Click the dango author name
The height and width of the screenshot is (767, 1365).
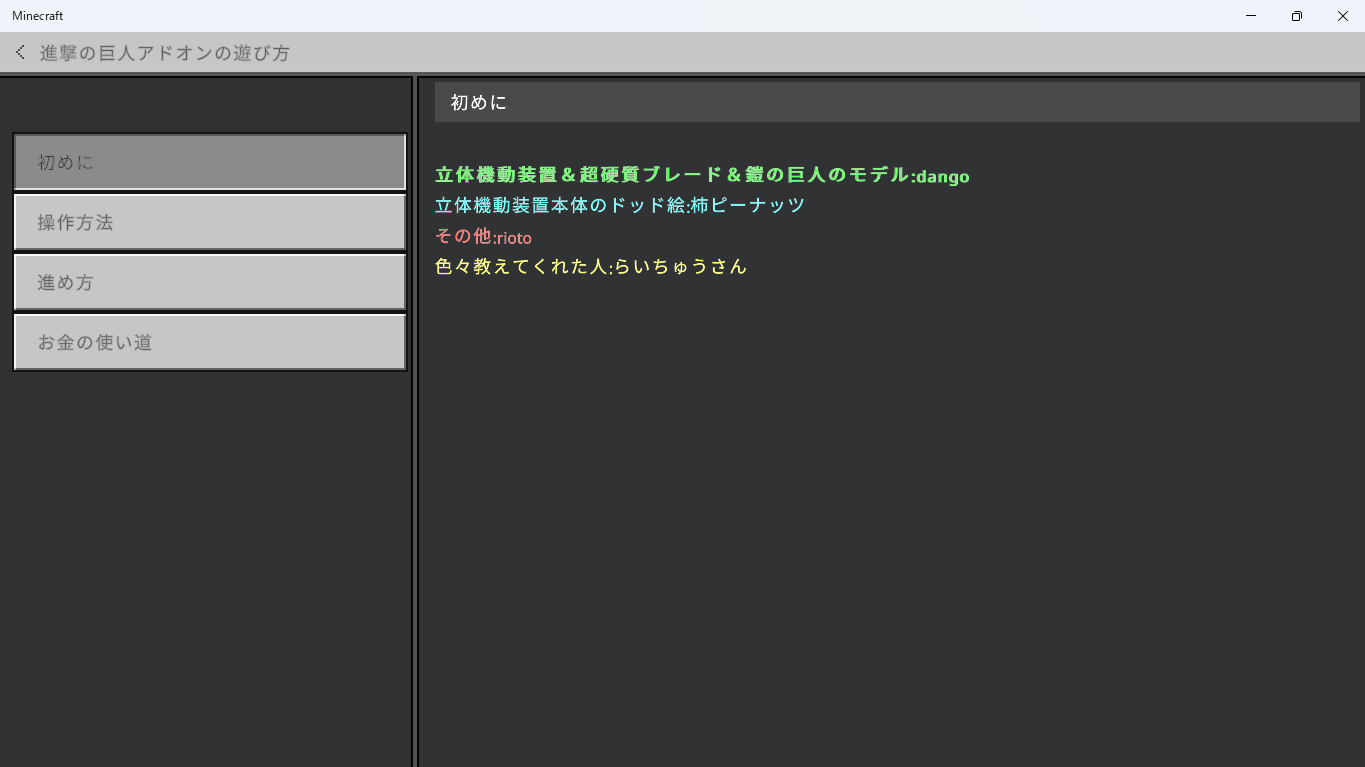pos(943,177)
